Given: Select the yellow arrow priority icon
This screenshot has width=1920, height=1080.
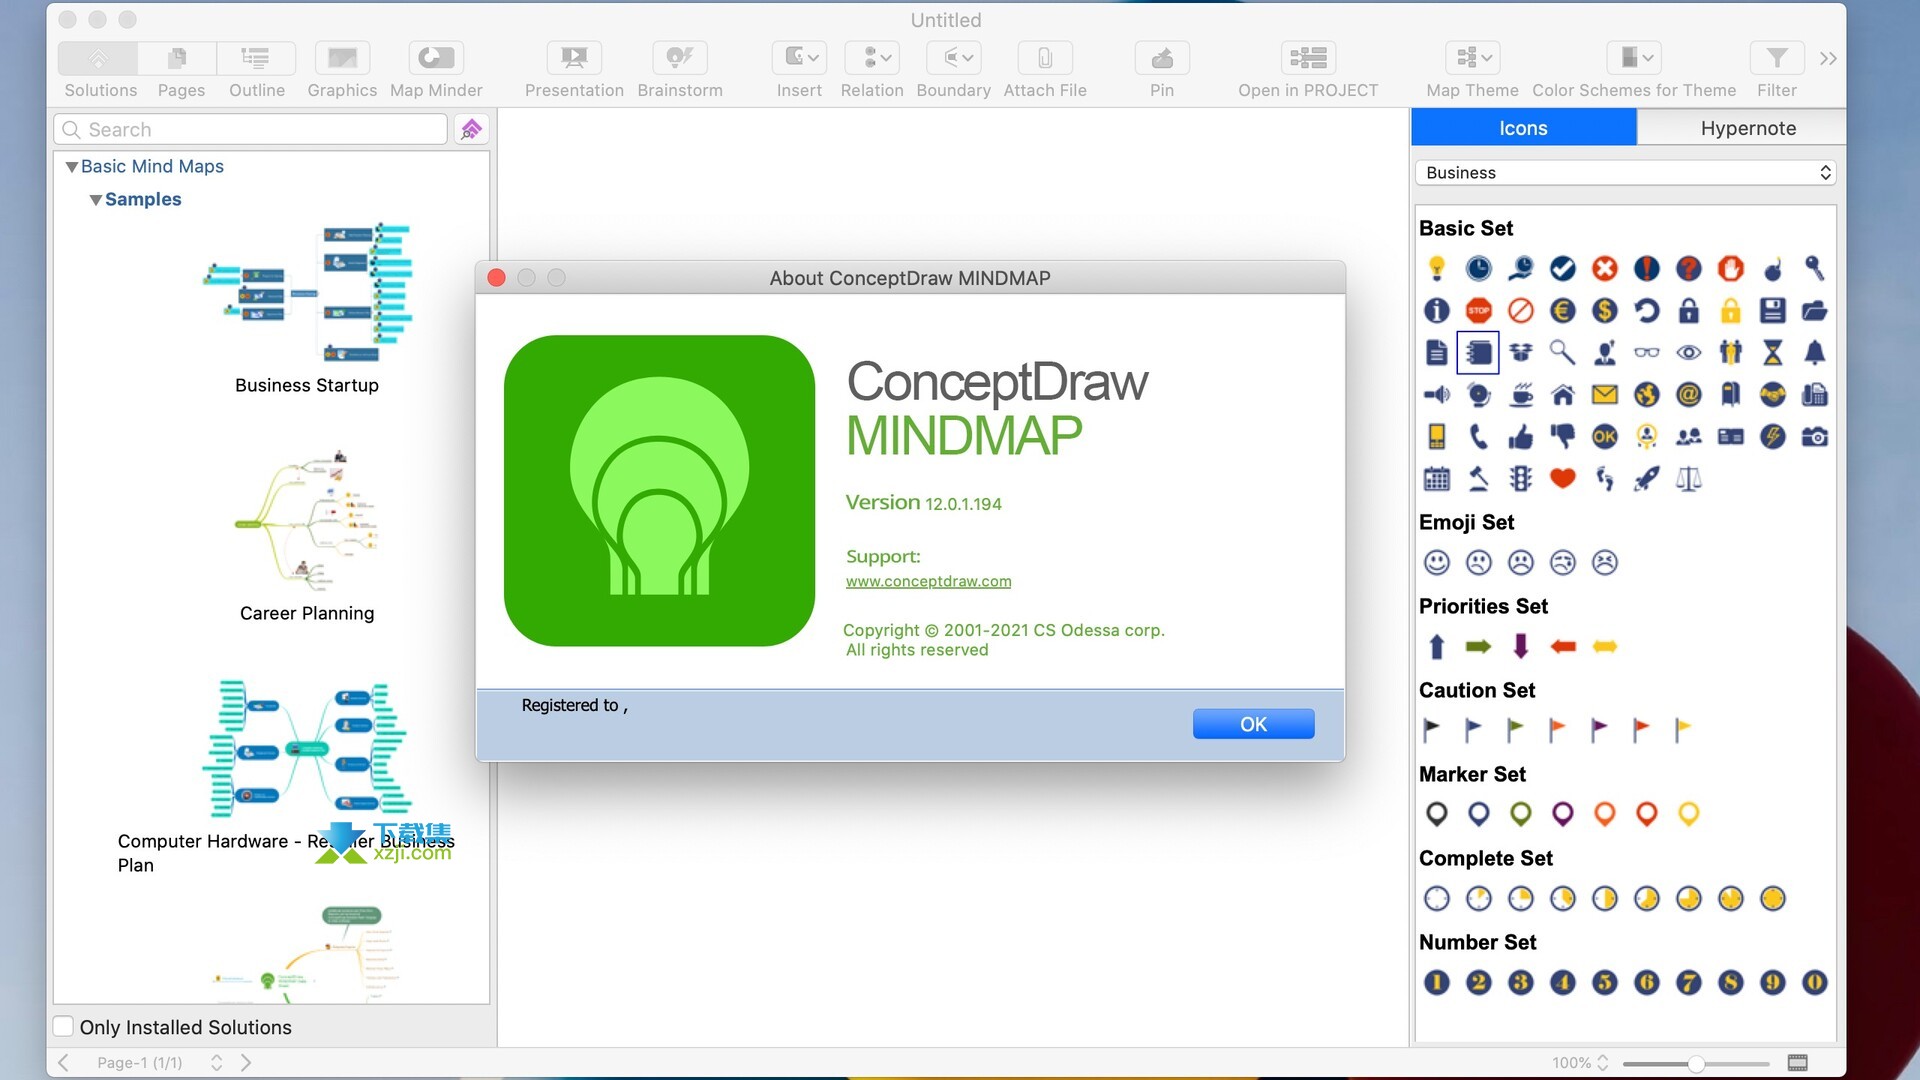Looking at the screenshot, I should pyautogui.click(x=1605, y=646).
